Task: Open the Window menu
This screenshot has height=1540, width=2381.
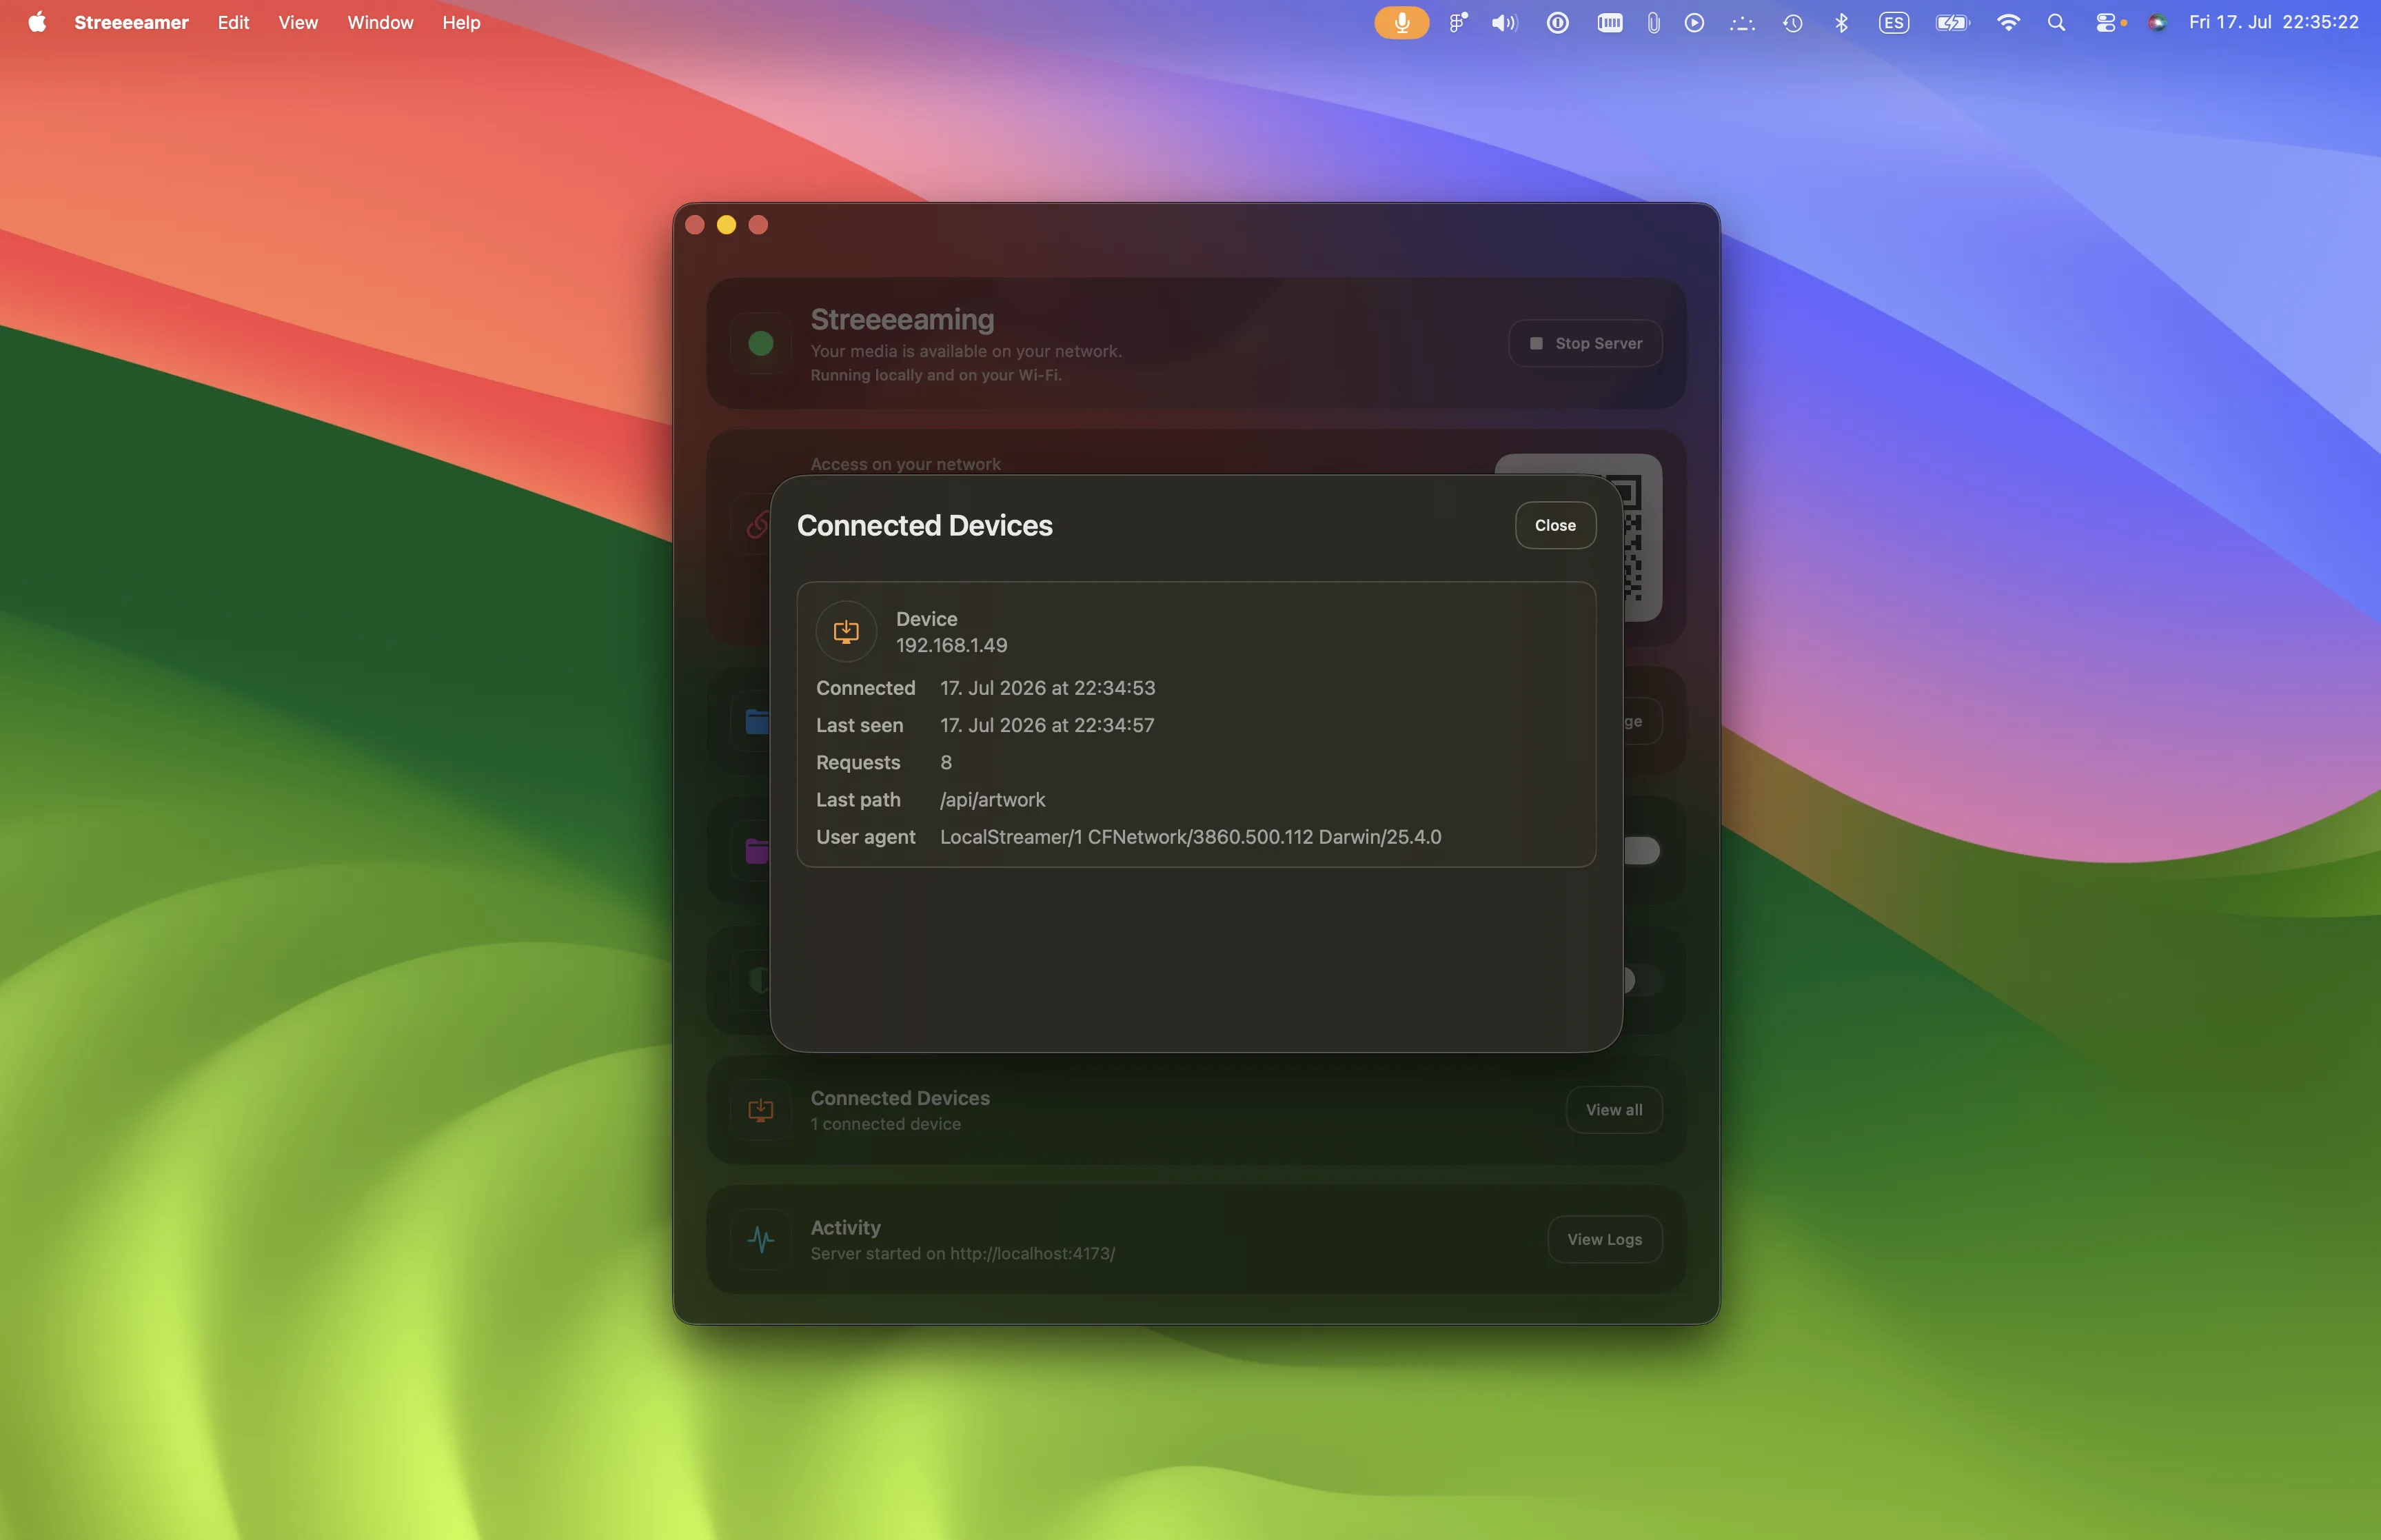Action: point(380,22)
